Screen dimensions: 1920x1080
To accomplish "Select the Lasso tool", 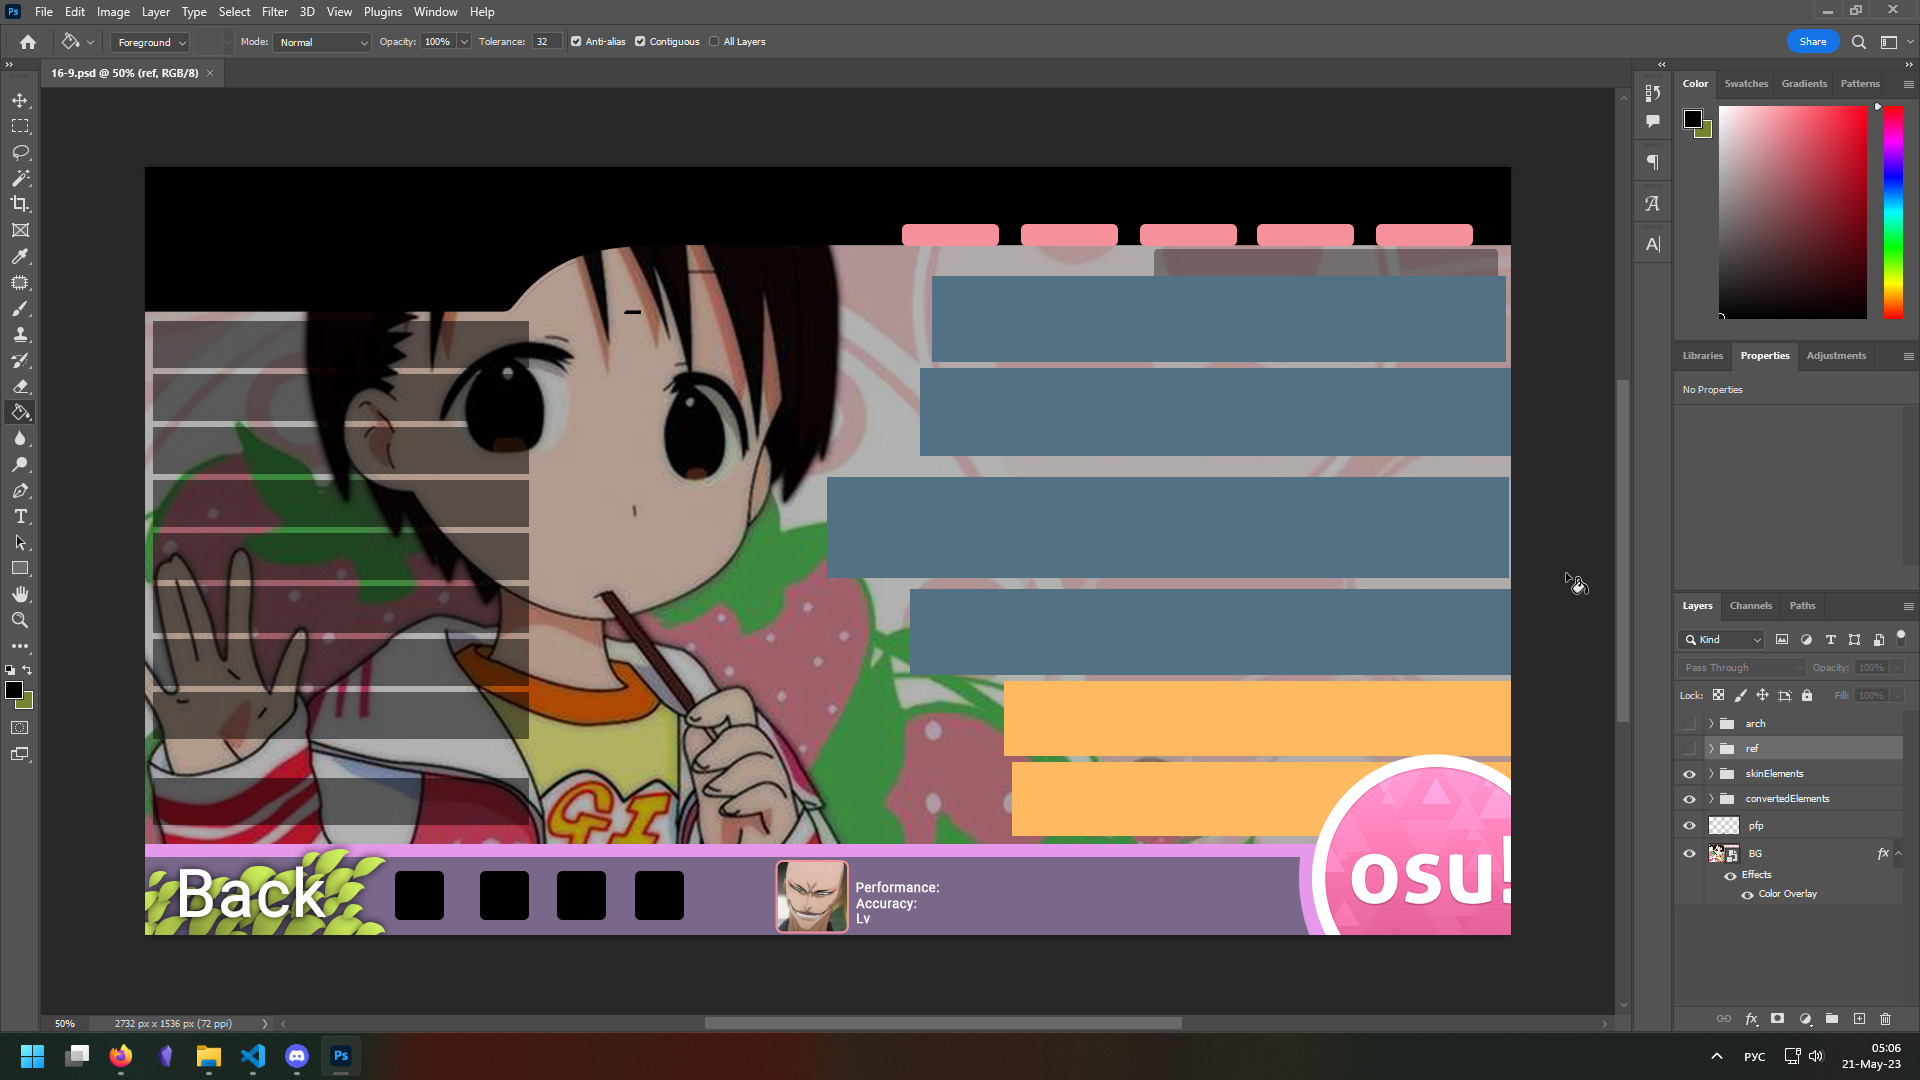I will click(20, 152).
